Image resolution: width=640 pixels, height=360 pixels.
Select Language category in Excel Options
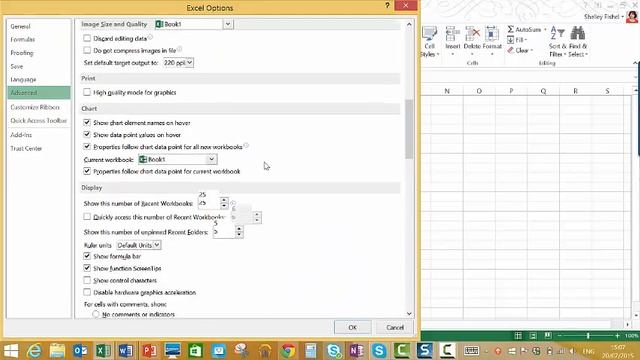(23, 79)
